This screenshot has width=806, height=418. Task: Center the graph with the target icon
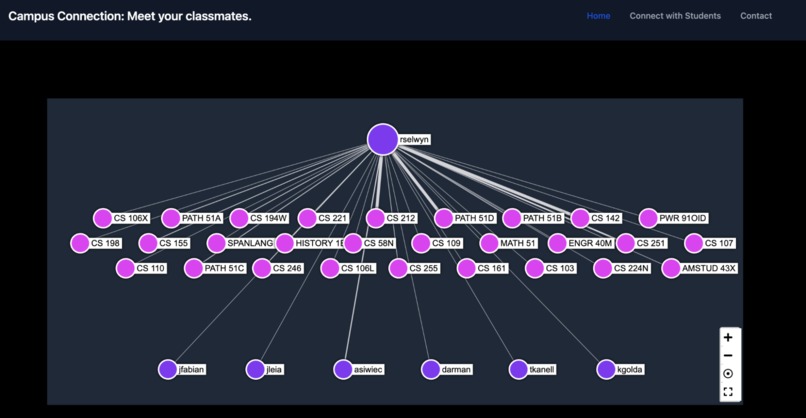pyautogui.click(x=728, y=374)
